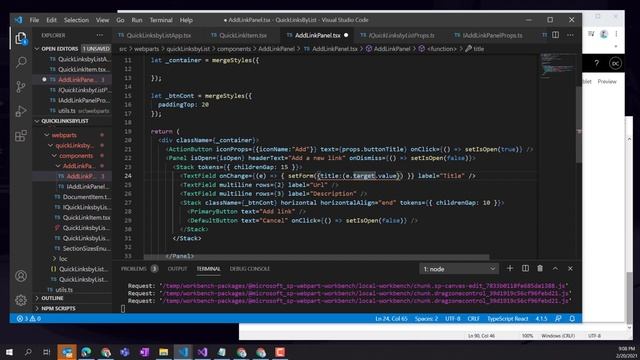Open the taskbar search icon
This screenshot has height=360, width=640.
pyautogui.click(x=28, y=352)
